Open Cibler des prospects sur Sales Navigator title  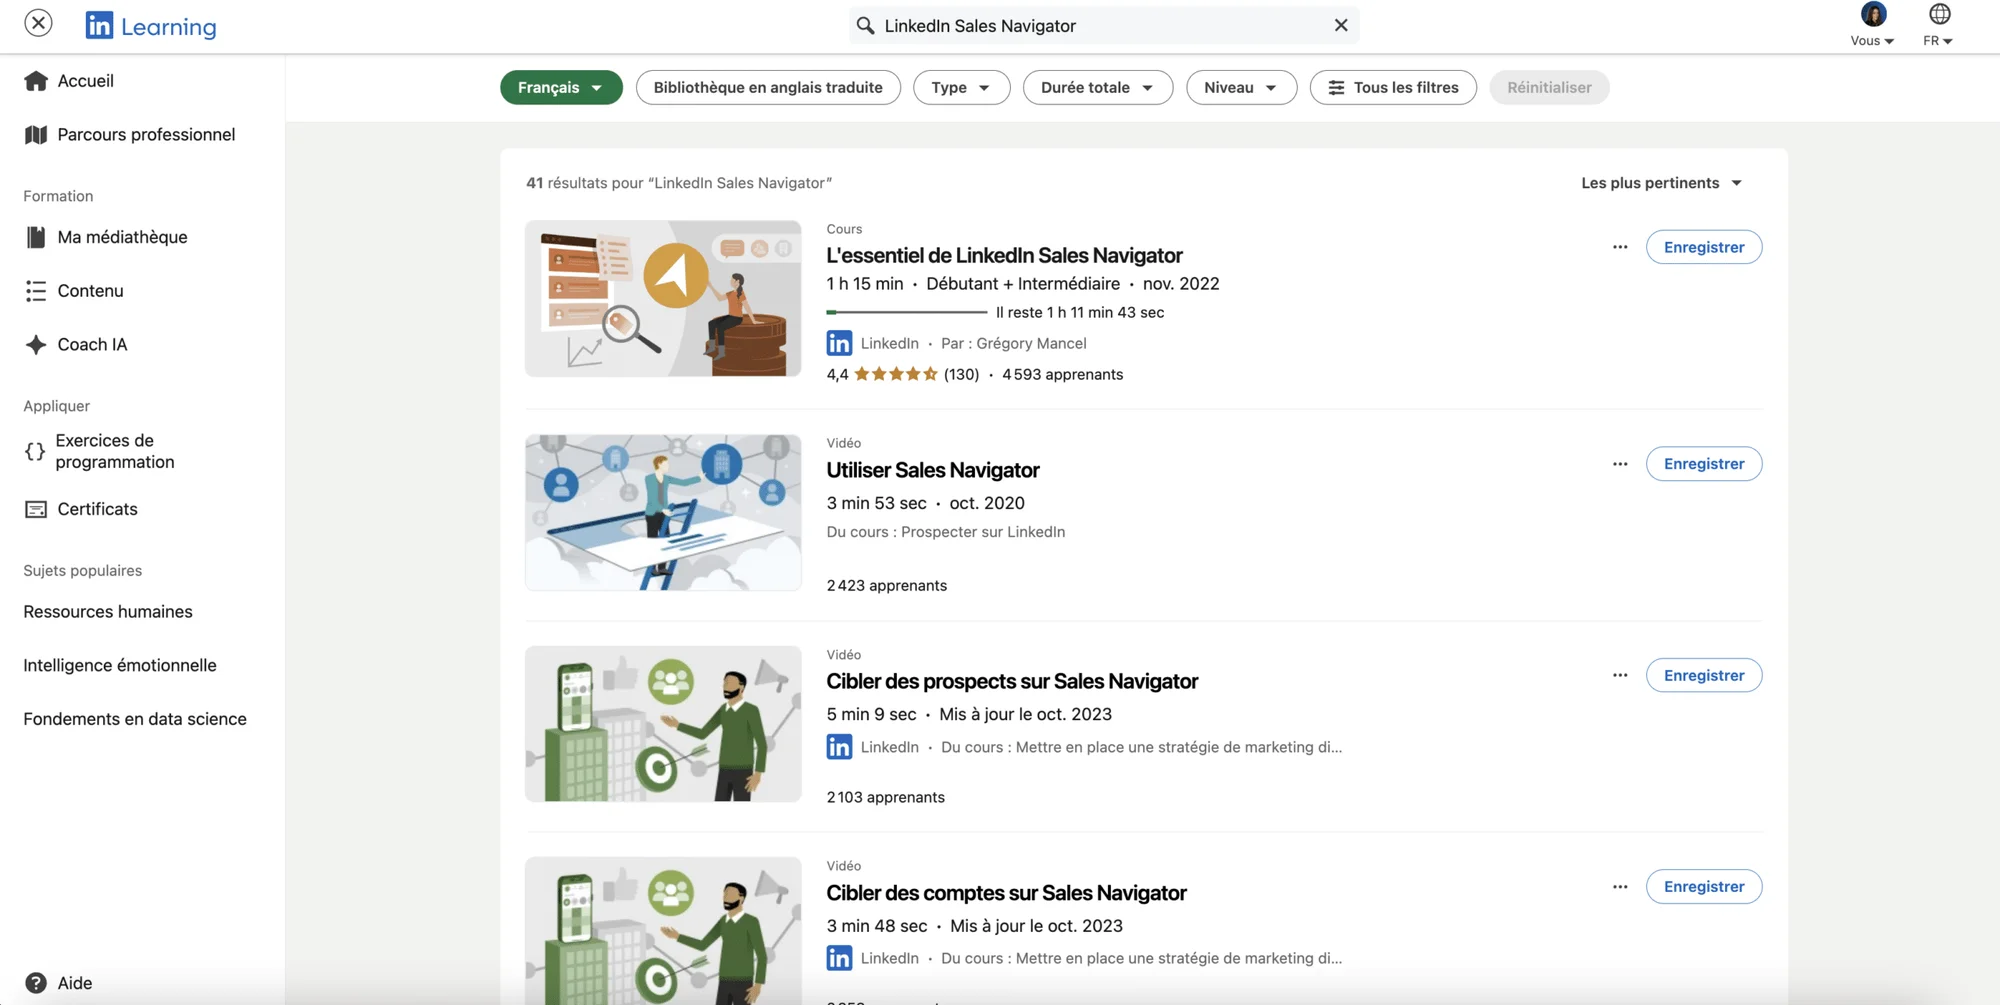(x=1012, y=682)
